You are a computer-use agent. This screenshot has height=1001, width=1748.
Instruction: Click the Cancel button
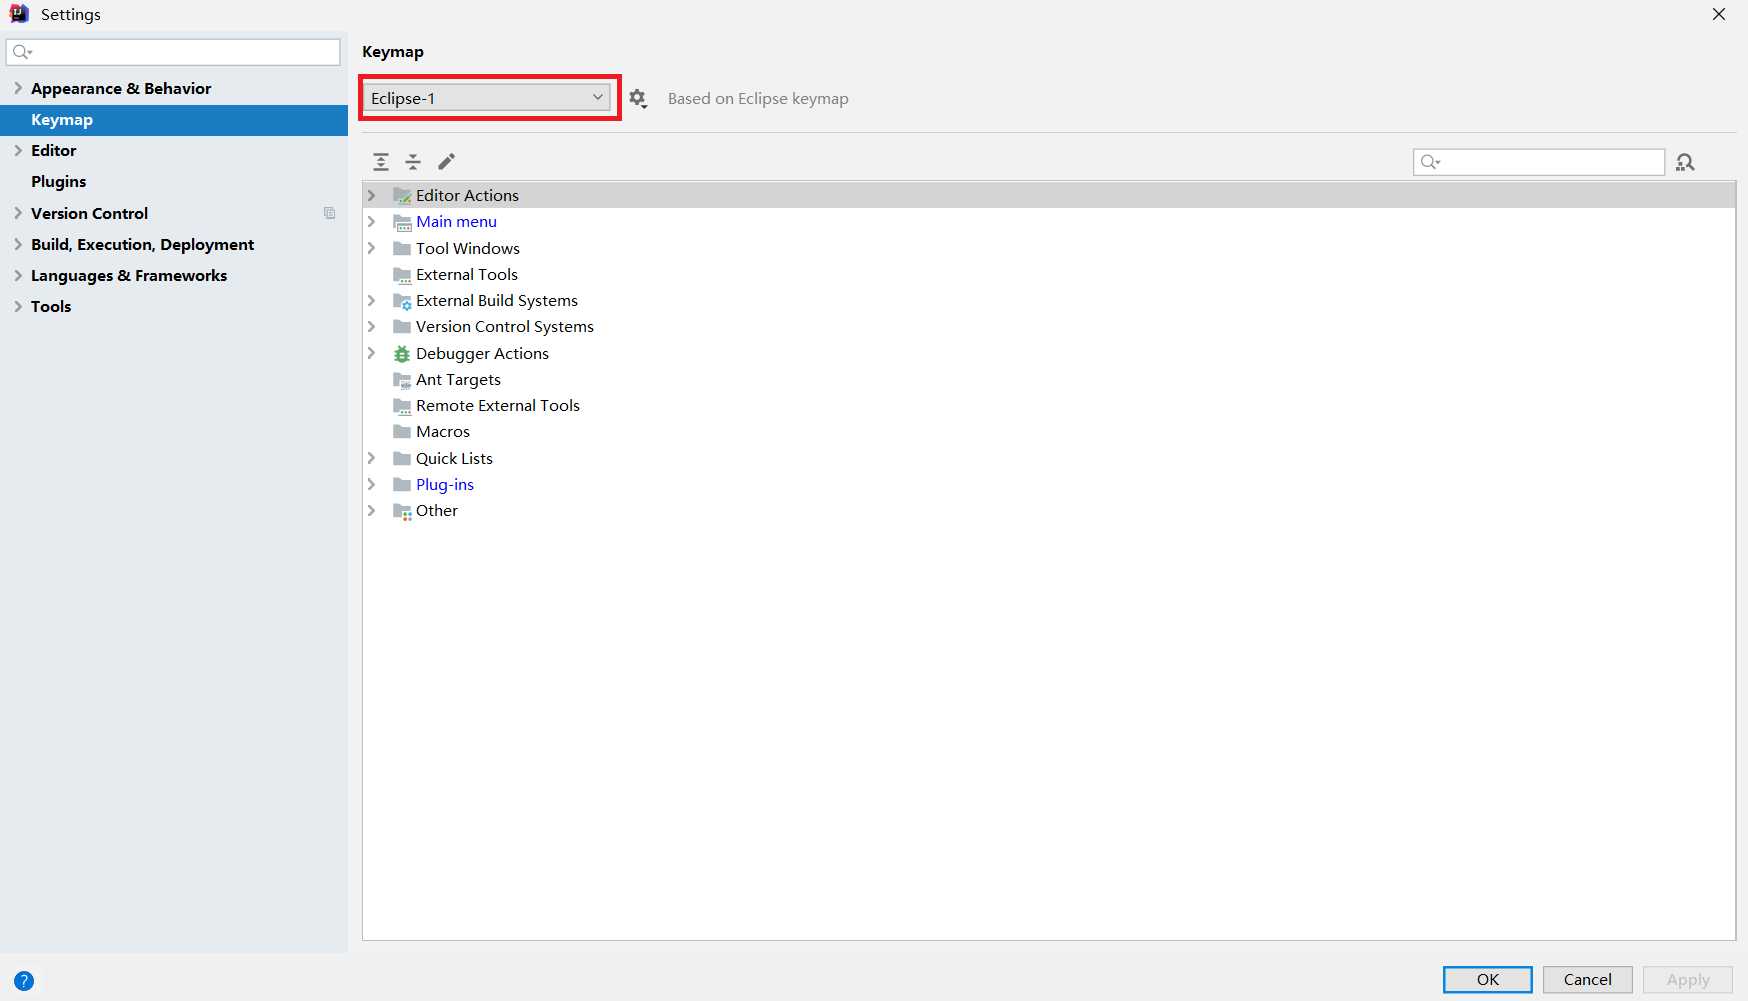(1588, 980)
